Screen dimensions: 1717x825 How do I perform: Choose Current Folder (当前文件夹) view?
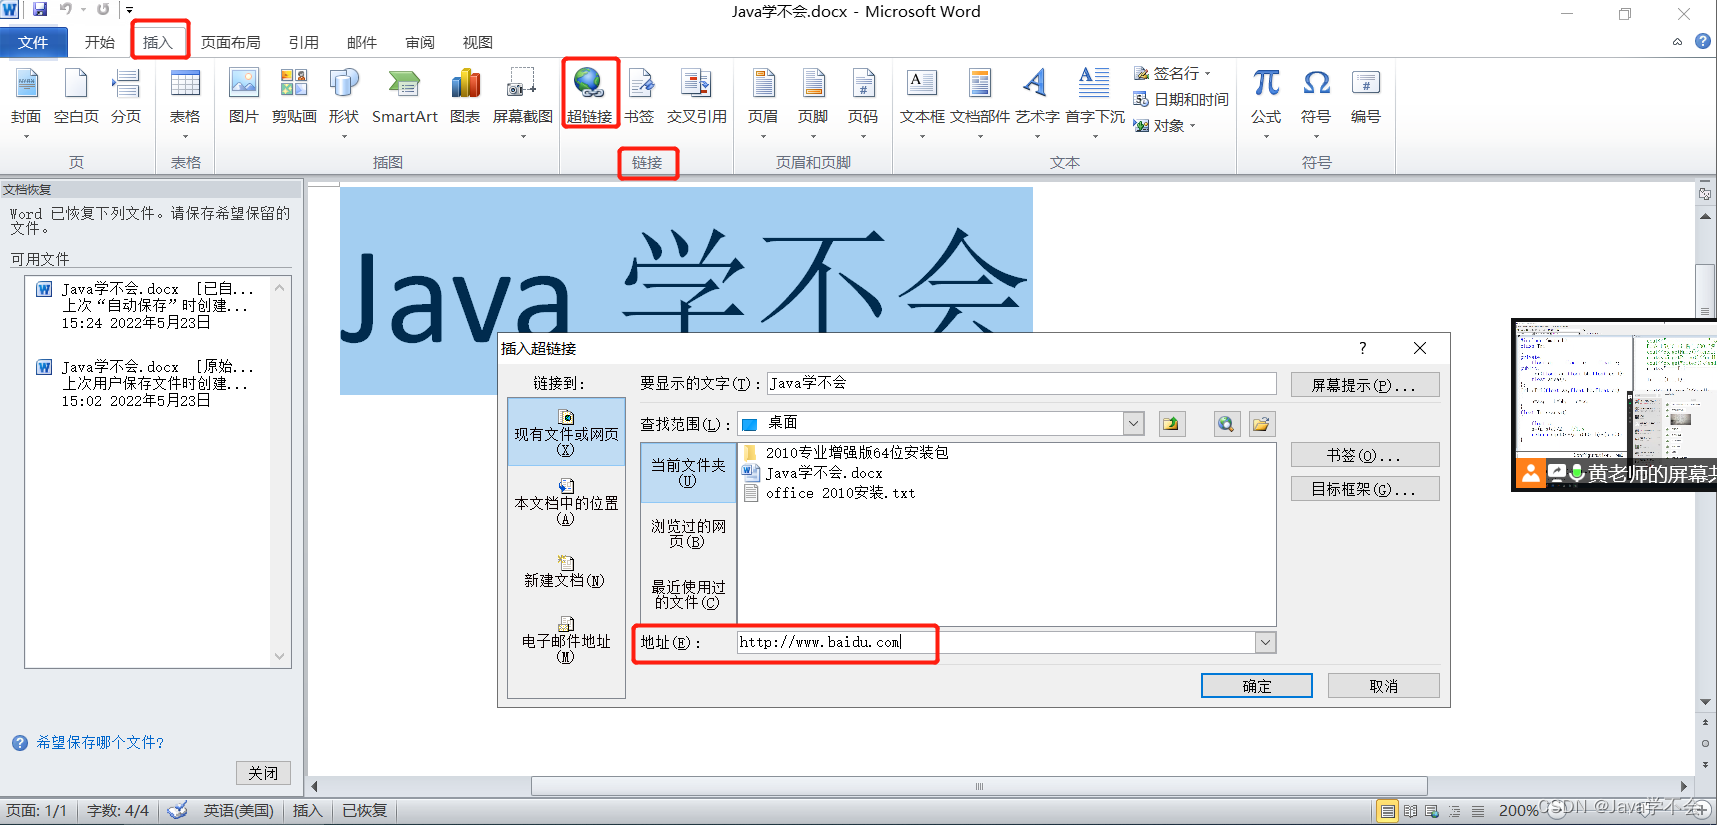pos(688,472)
